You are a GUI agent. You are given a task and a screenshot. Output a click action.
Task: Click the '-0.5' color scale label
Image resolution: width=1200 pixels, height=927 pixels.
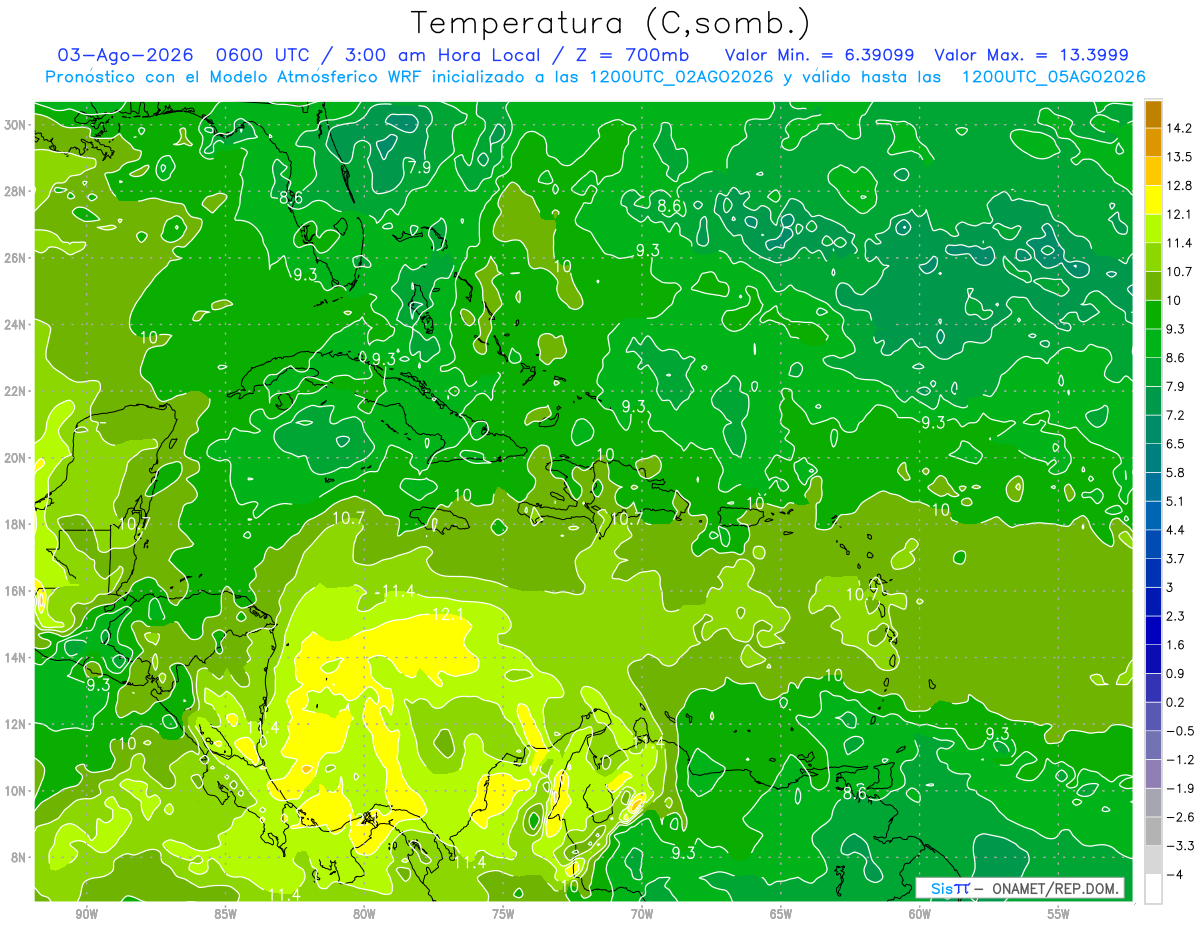(1179, 731)
